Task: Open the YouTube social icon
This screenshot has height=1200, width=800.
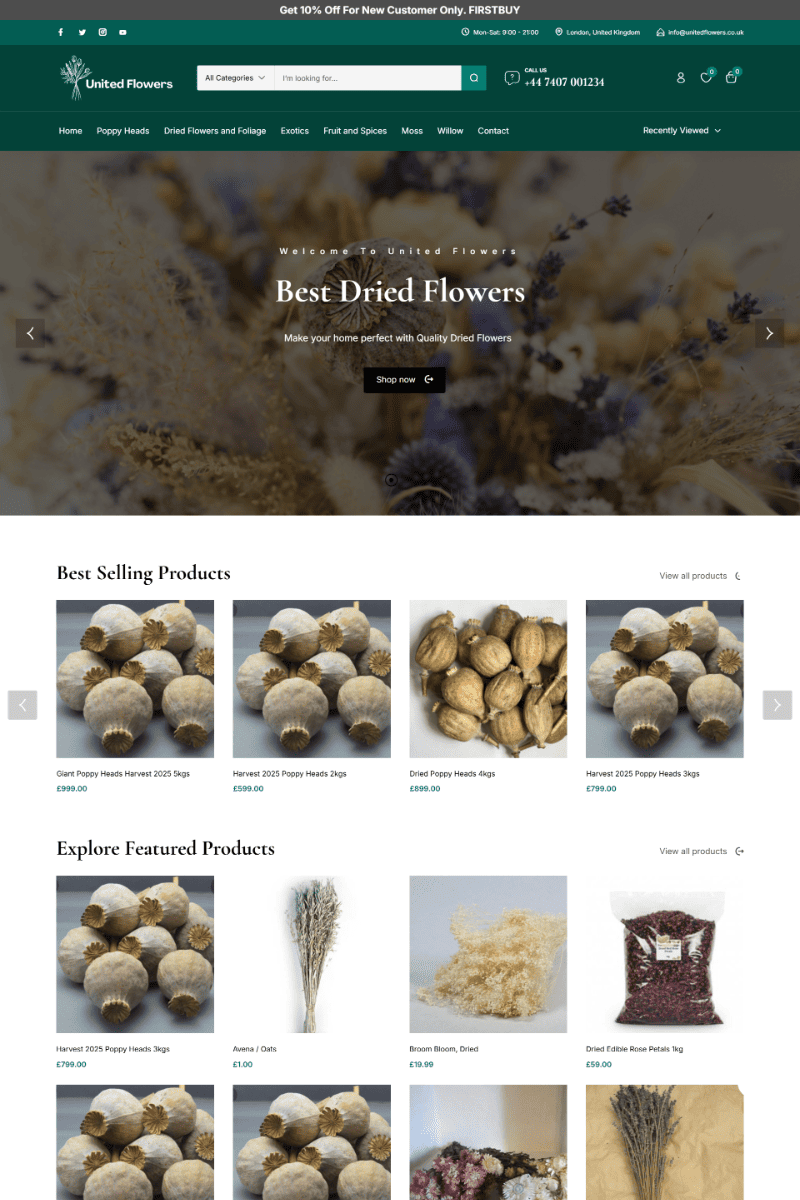Action: 123,32
